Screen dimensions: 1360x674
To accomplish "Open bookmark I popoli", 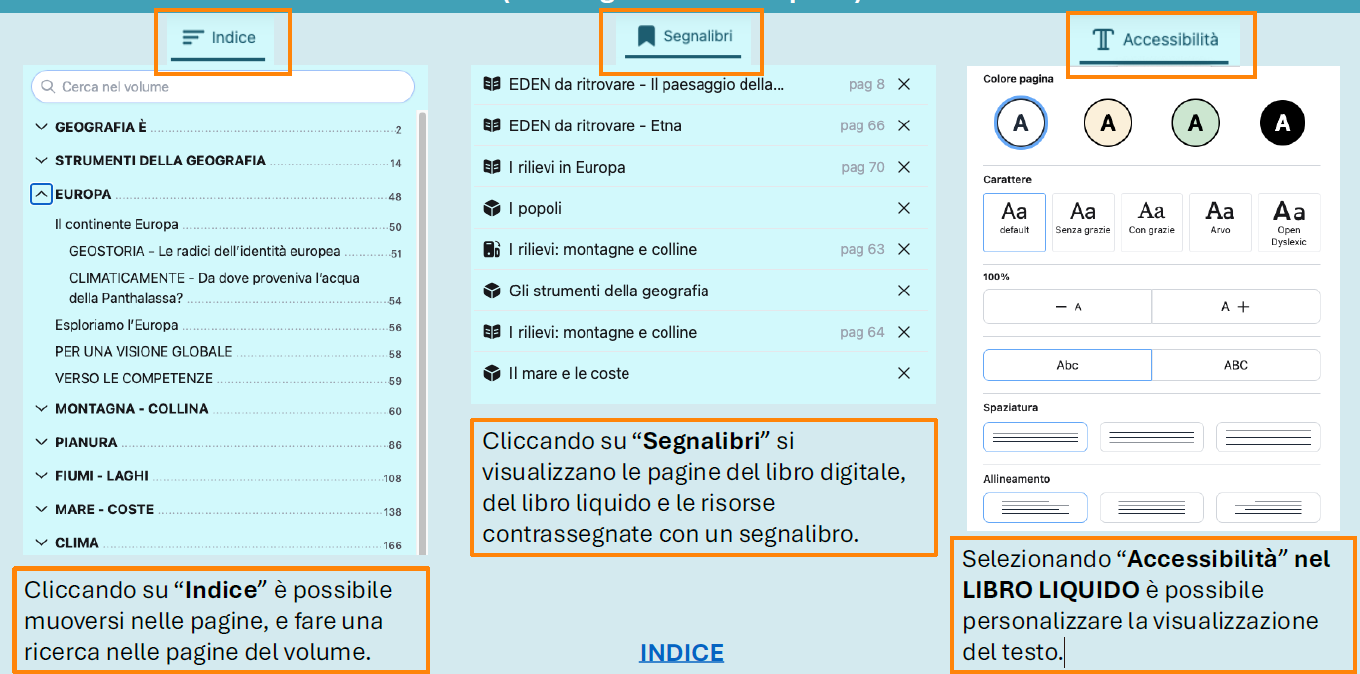I will click(x=535, y=208).
